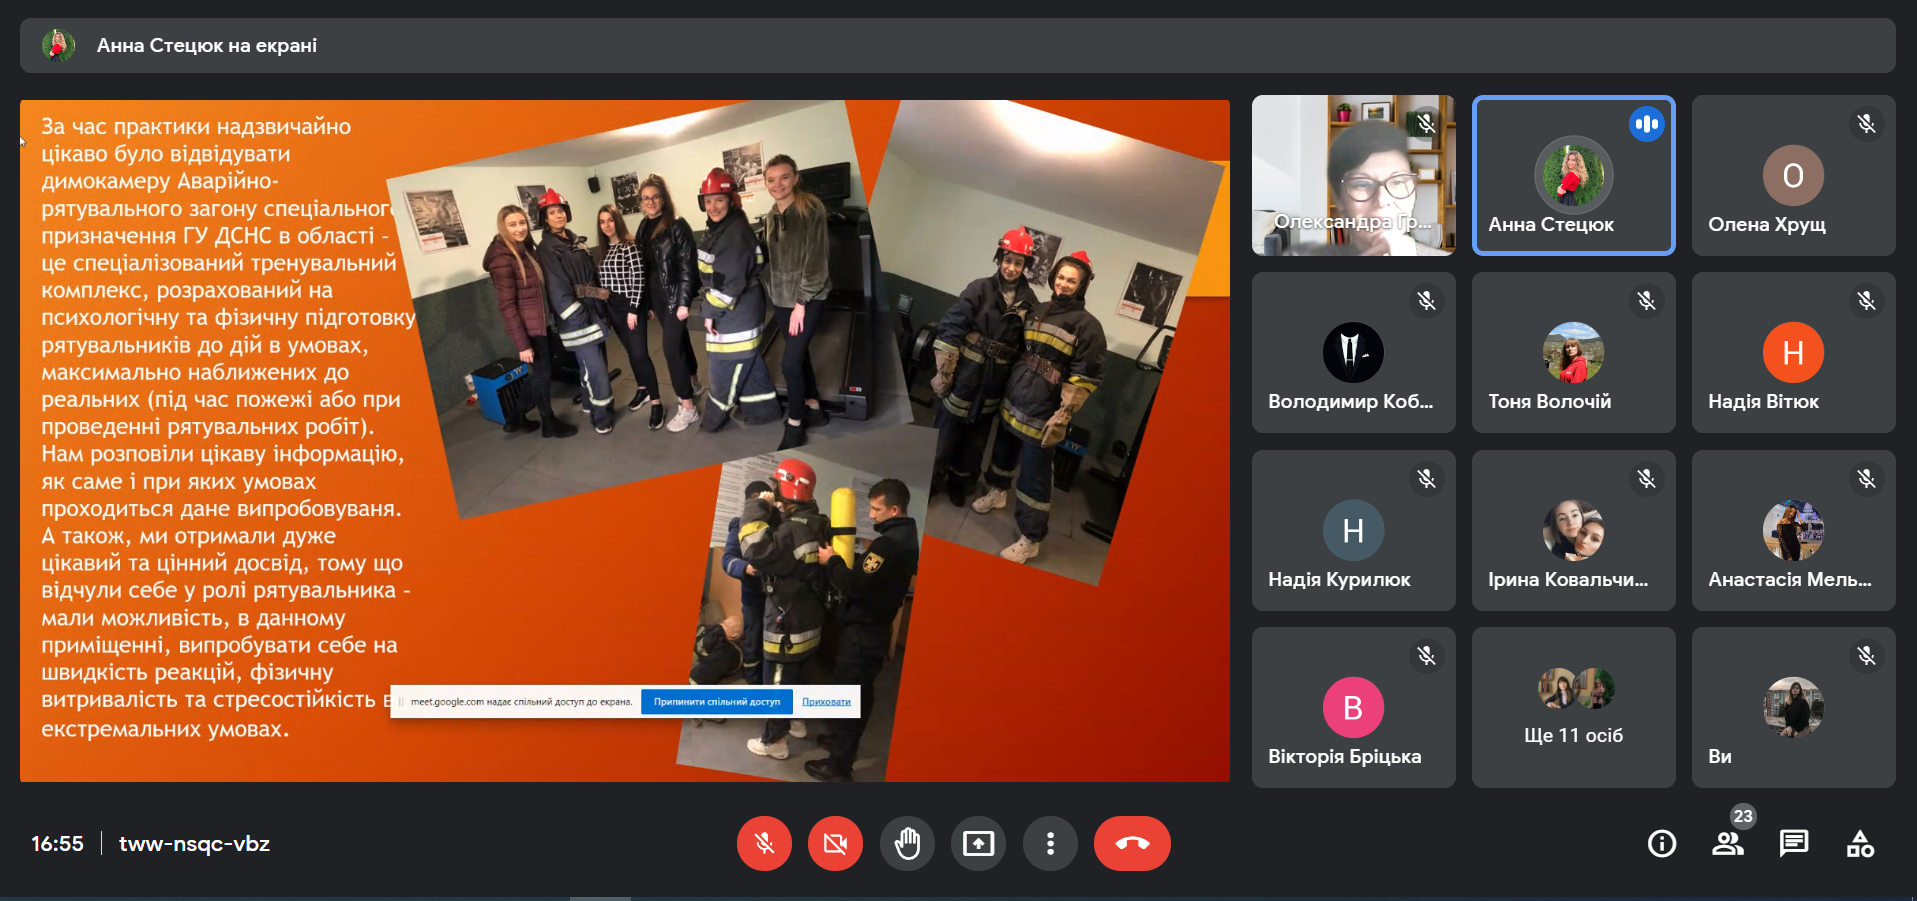Image resolution: width=1917 pixels, height=901 pixels.
Task: Open the activities panel icon
Action: tap(1860, 844)
